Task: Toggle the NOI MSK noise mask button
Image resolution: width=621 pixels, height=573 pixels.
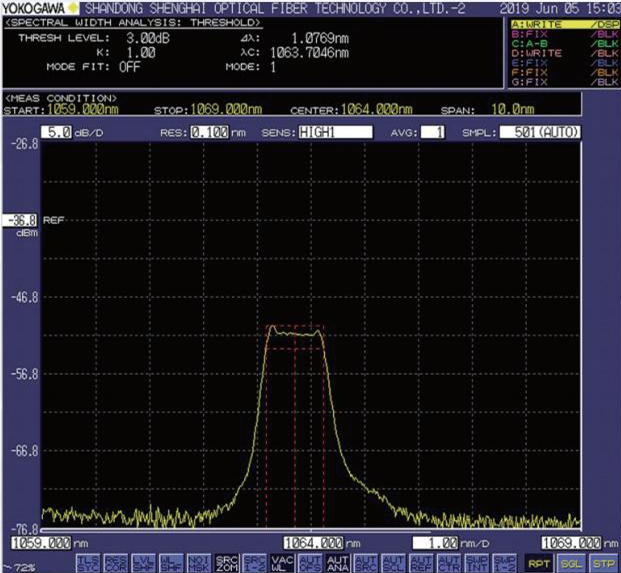Action: coord(199,563)
